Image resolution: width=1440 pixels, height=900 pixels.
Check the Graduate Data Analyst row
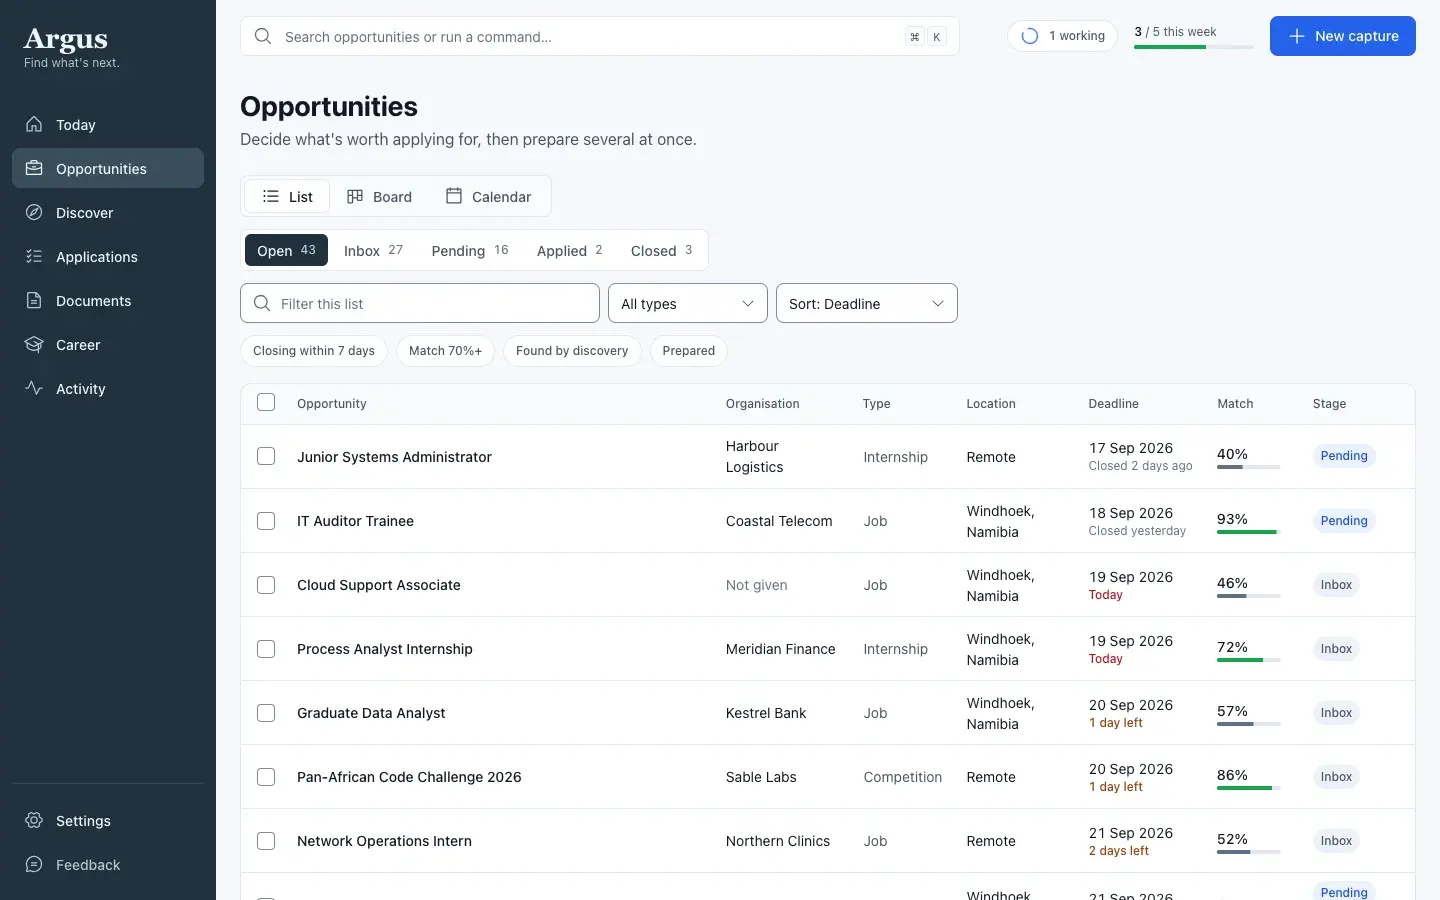266,712
